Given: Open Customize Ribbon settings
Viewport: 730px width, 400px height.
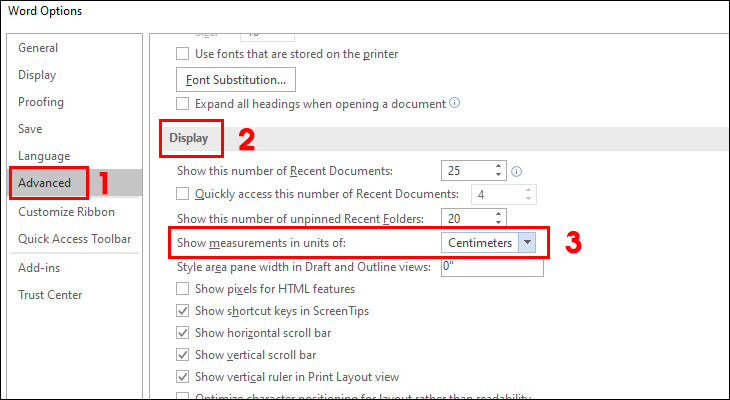Looking at the screenshot, I should pos(66,212).
